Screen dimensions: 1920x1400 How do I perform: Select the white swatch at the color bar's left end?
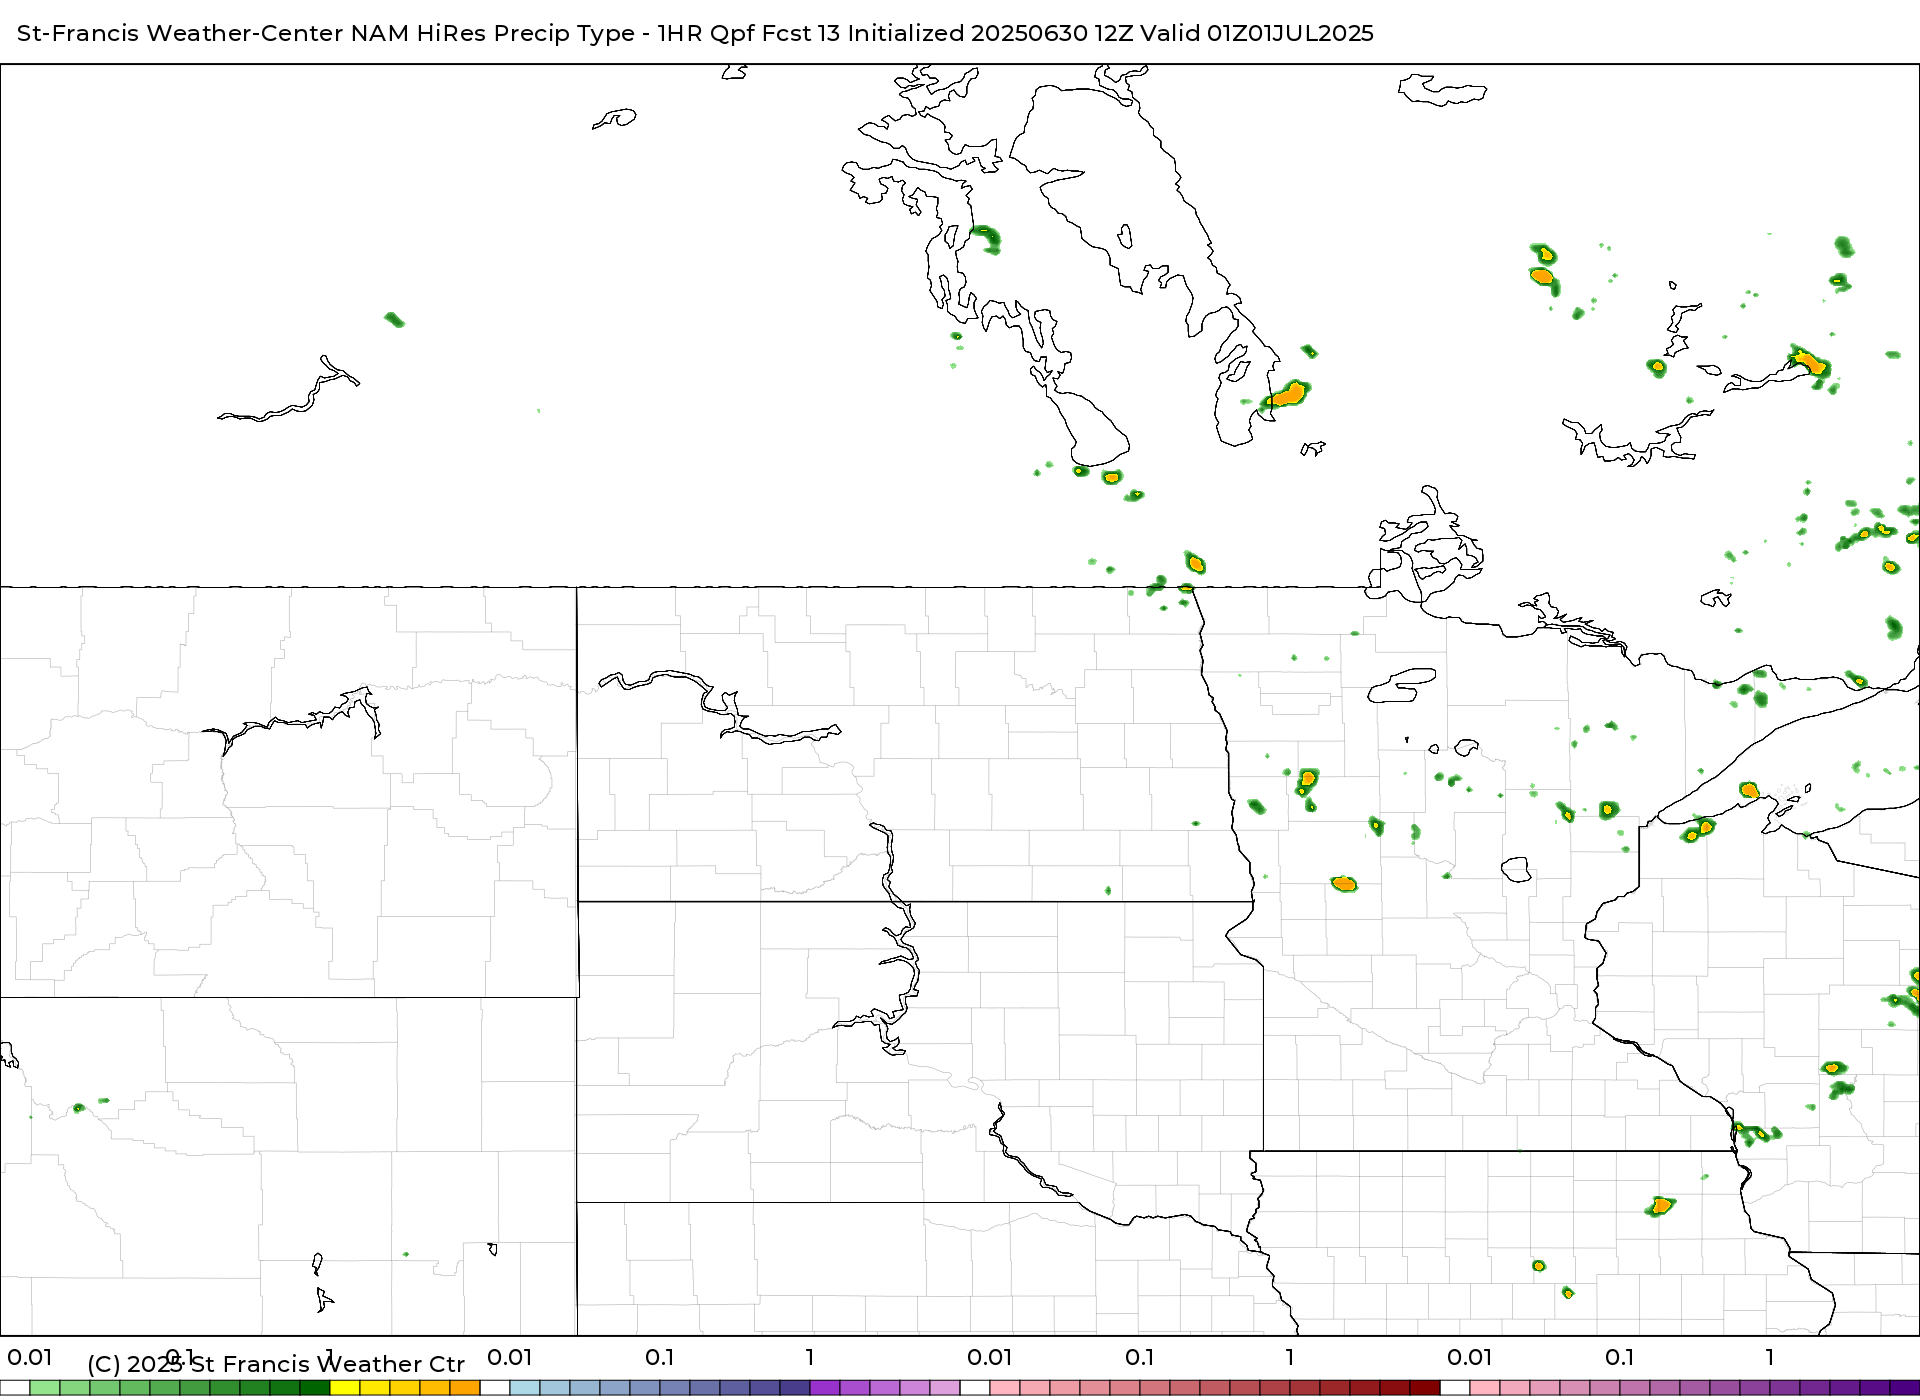(x=15, y=1388)
